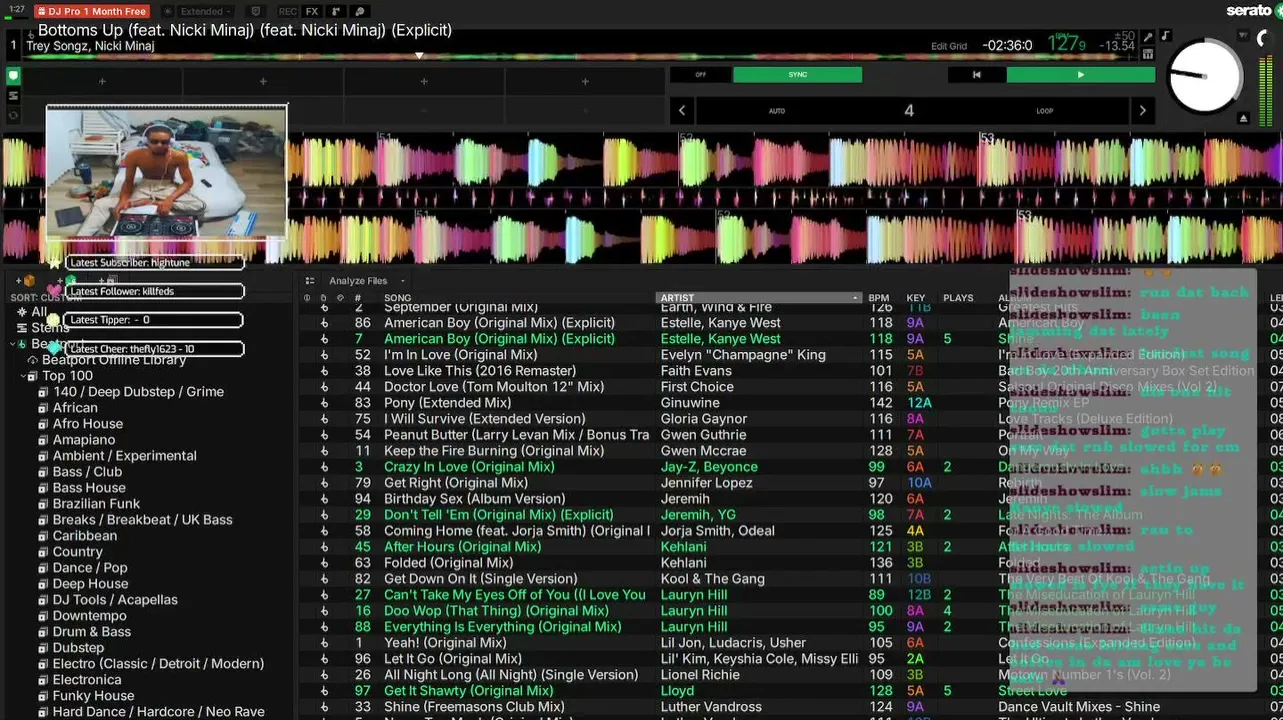Open the ARTIST column sort dropdown

click(855, 298)
